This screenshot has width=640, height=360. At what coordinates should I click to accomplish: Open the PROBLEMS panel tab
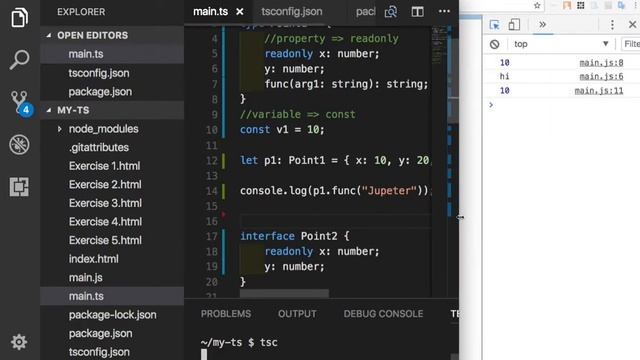(x=226, y=314)
